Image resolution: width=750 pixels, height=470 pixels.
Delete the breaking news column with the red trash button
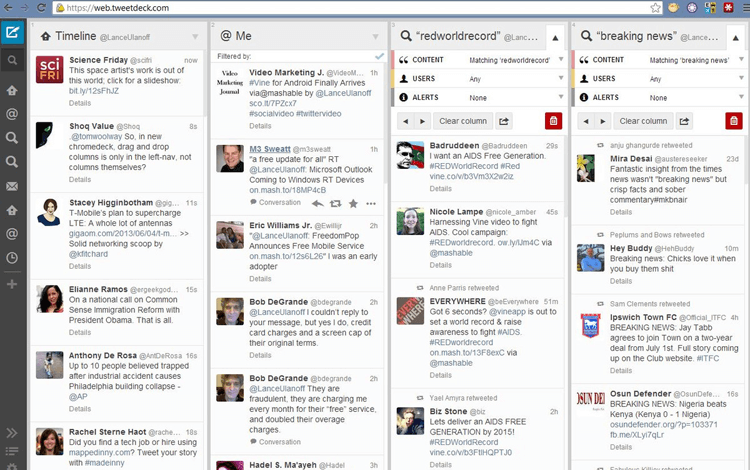[734, 121]
